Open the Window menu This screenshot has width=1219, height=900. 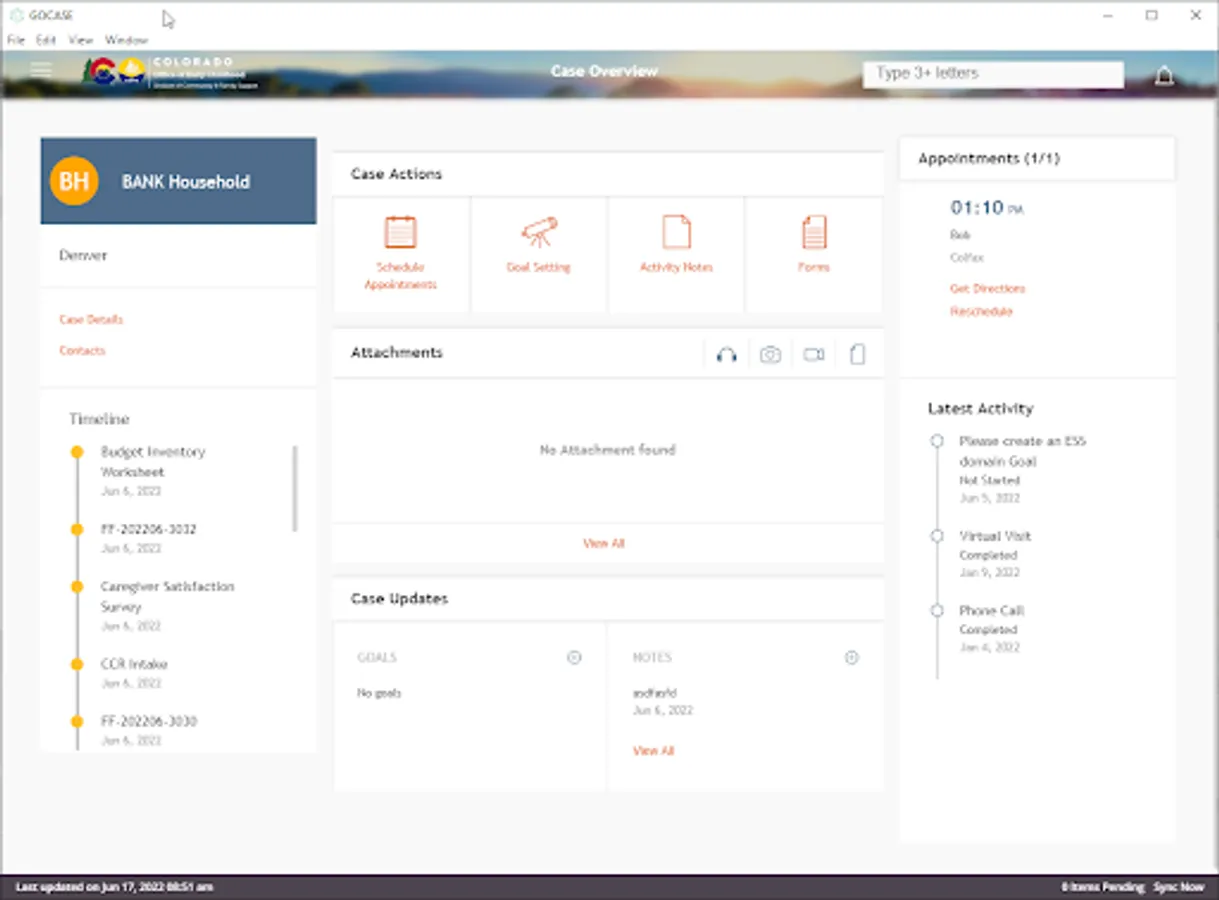pyautogui.click(x=126, y=40)
